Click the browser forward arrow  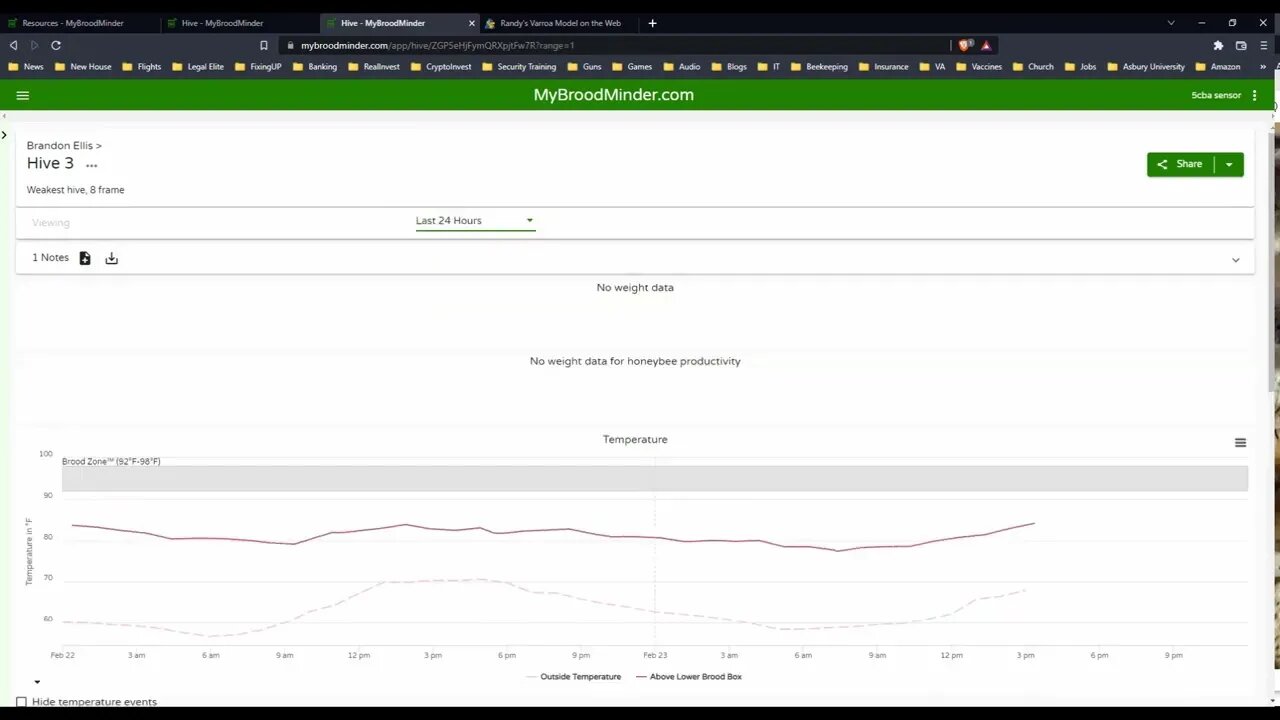[x=34, y=45]
